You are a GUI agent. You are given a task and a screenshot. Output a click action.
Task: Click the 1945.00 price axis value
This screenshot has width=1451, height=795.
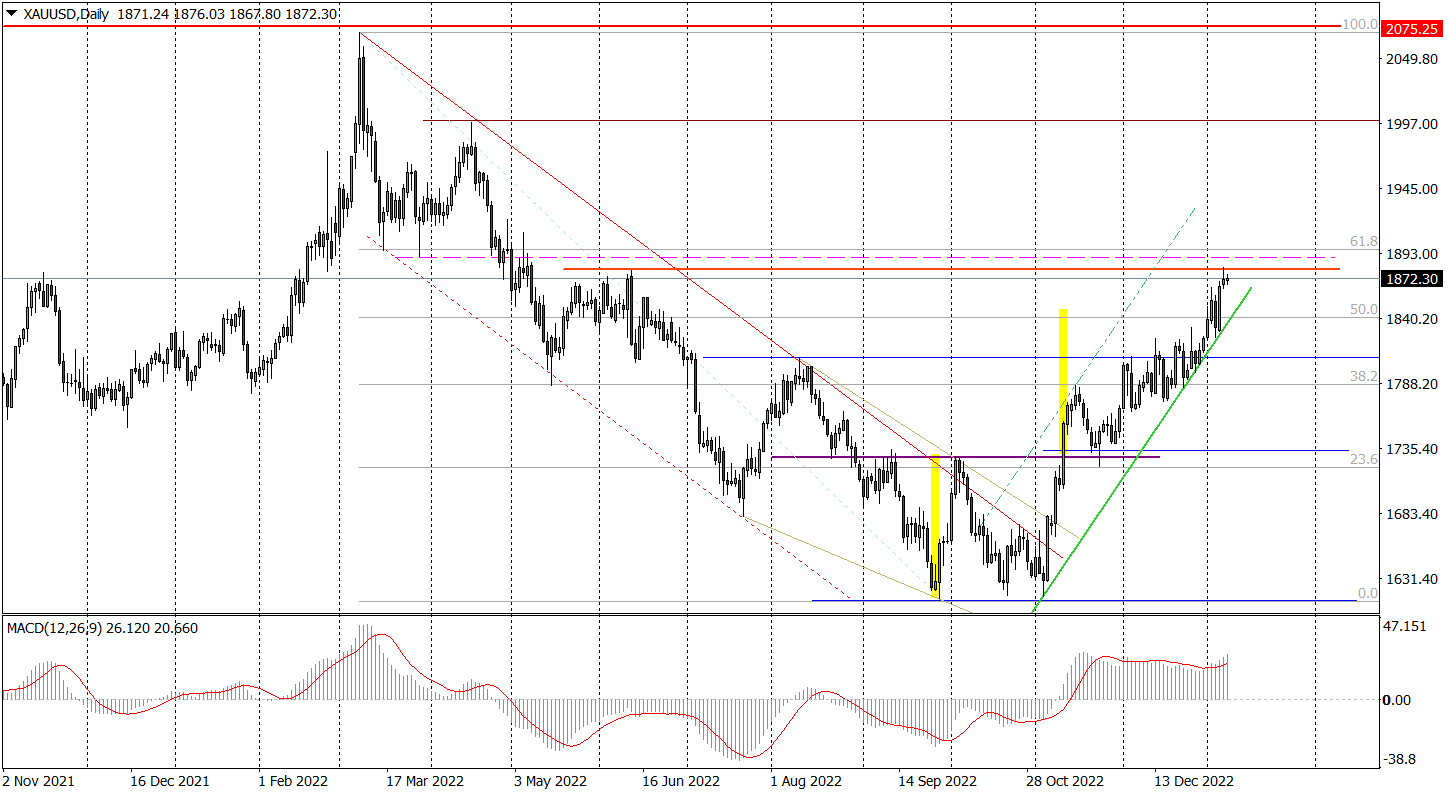[x=1413, y=189]
